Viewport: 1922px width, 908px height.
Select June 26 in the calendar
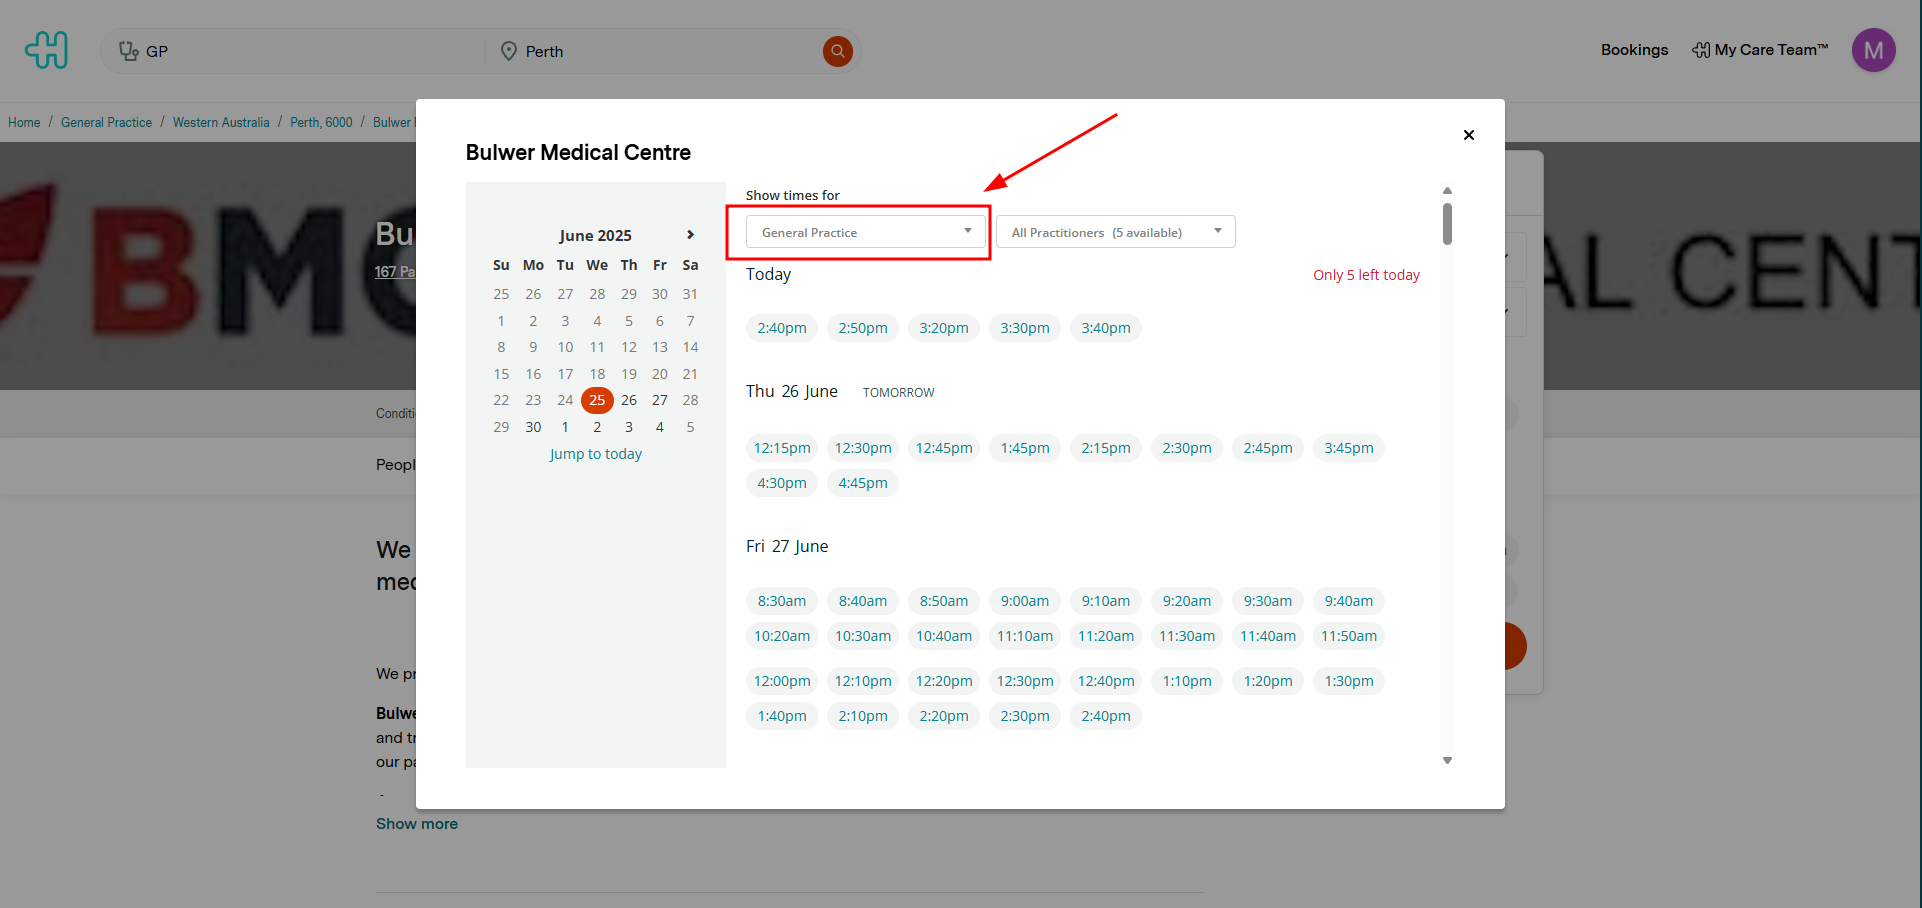tap(628, 400)
